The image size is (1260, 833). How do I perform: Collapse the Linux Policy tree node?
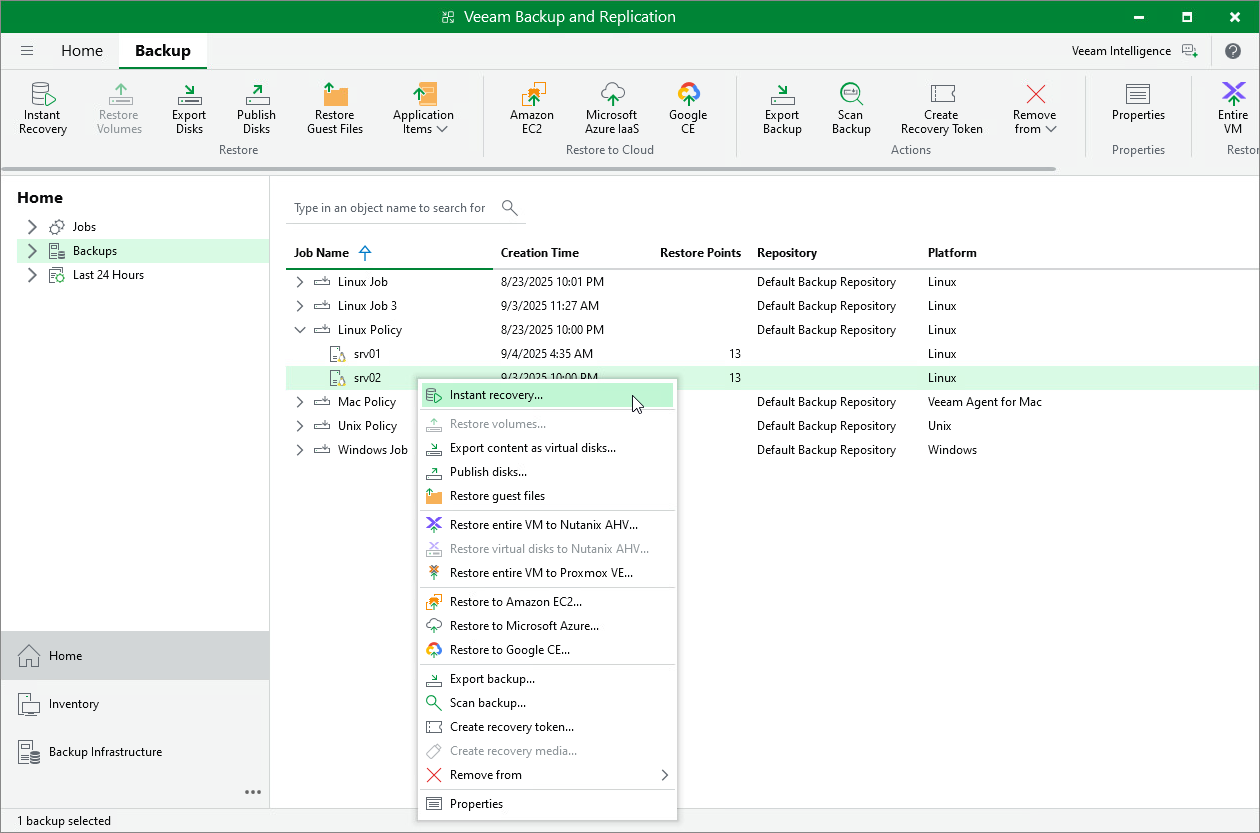coord(299,329)
